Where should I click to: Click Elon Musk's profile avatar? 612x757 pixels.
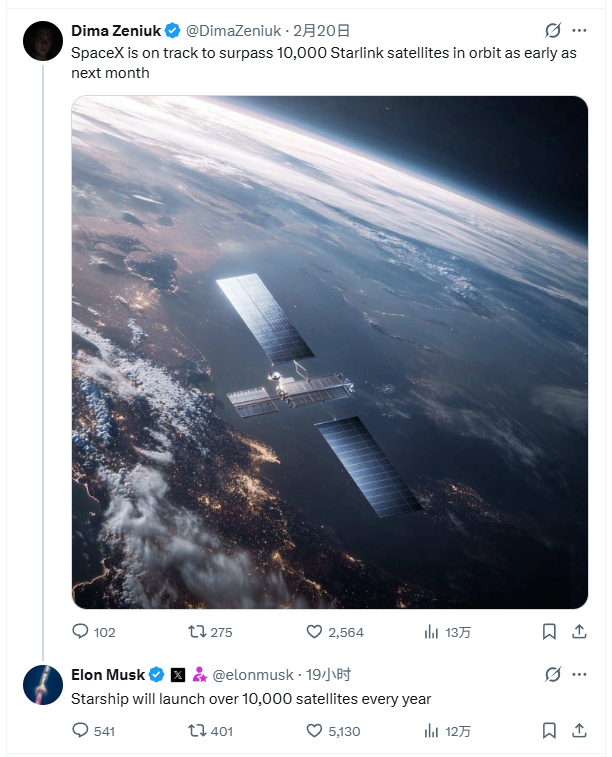click(x=43, y=685)
